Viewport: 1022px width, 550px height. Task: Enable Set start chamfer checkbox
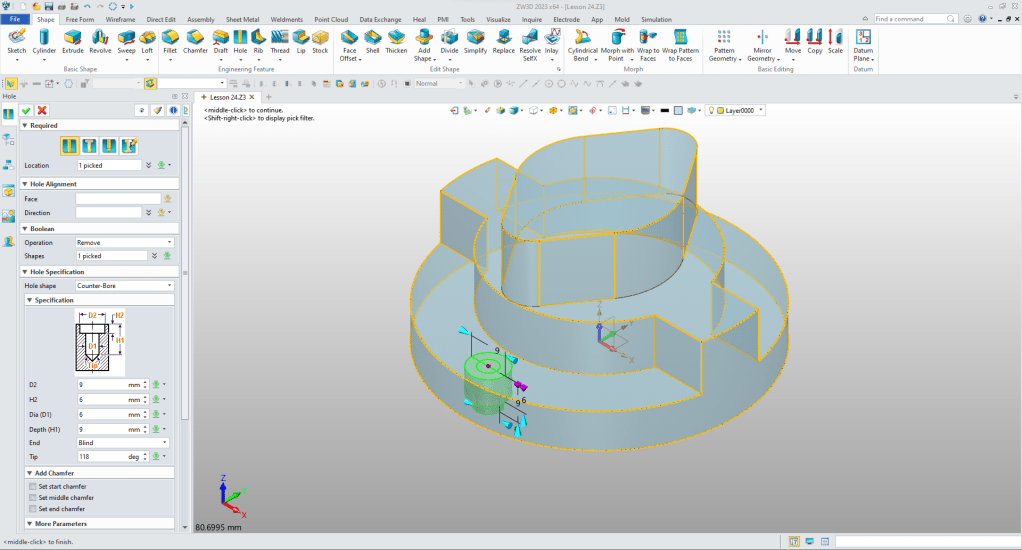tap(33, 486)
